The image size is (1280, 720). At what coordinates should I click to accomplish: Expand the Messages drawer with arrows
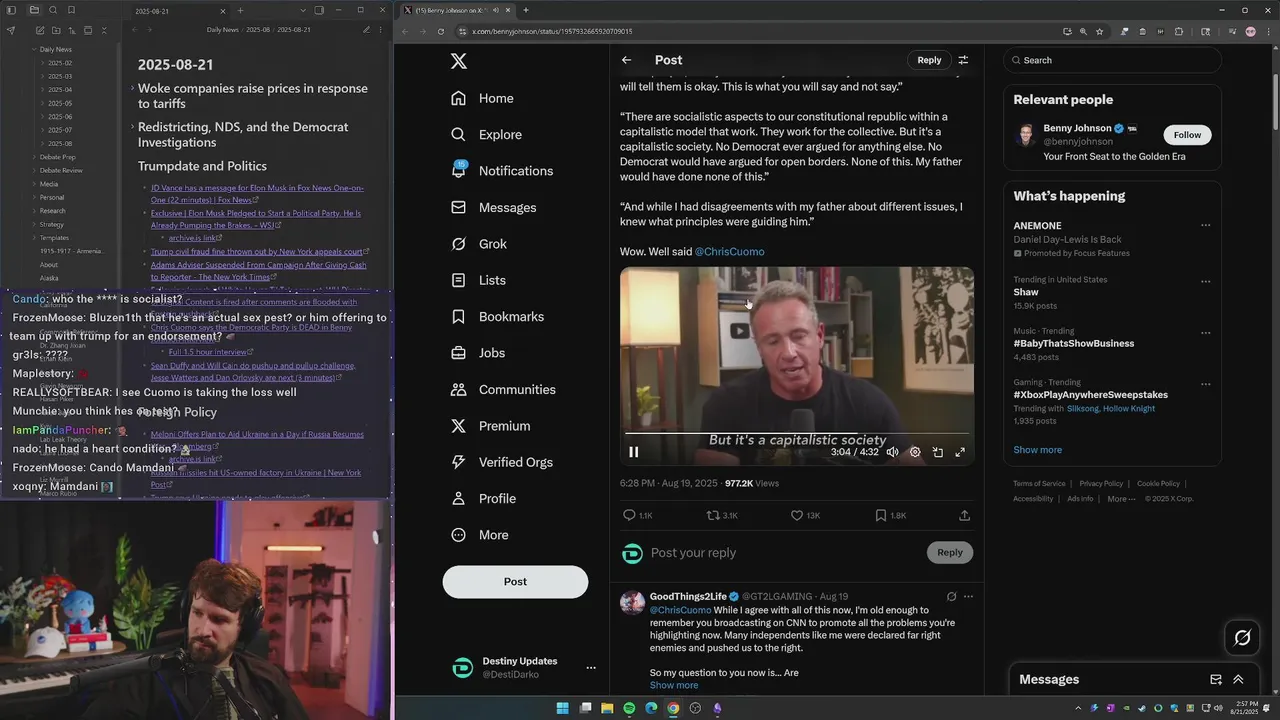pyautogui.click(x=1238, y=679)
